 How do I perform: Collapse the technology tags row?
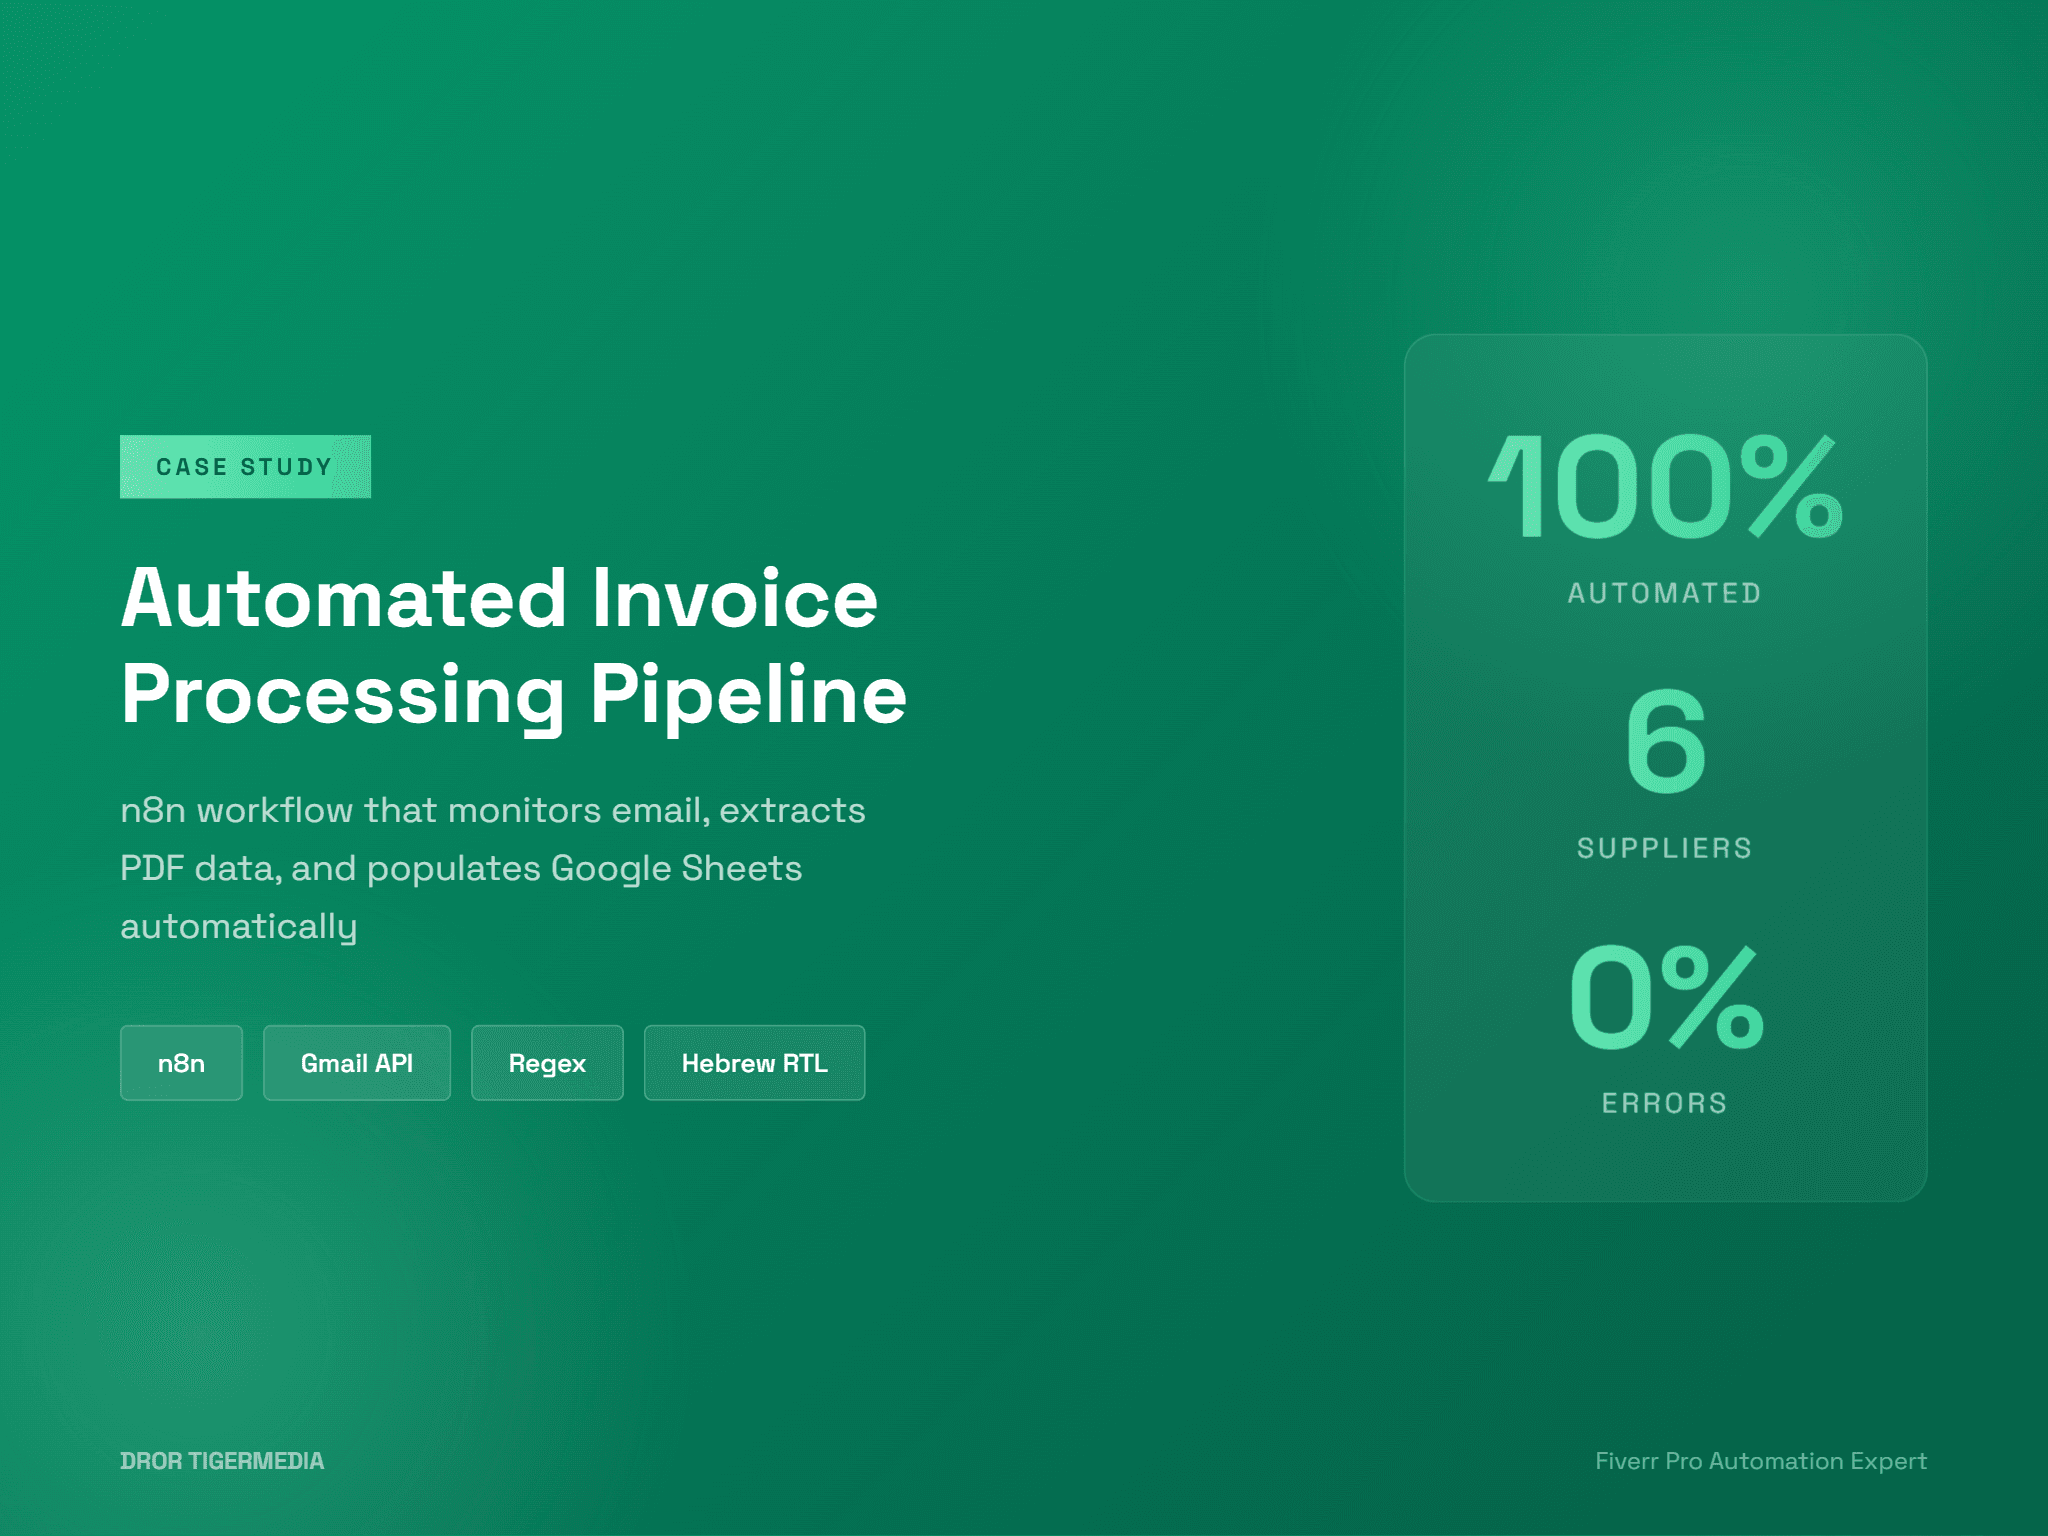tap(492, 1063)
